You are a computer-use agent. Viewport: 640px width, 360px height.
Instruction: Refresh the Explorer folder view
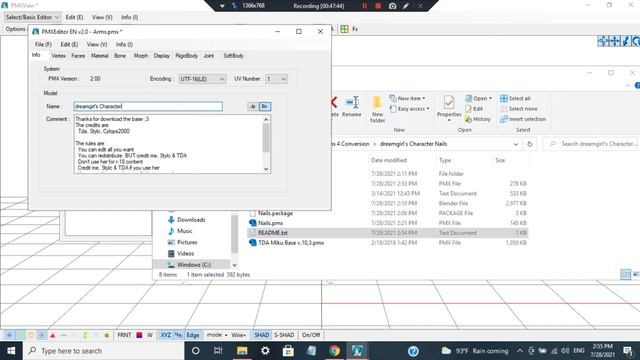(x=530, y=144)
